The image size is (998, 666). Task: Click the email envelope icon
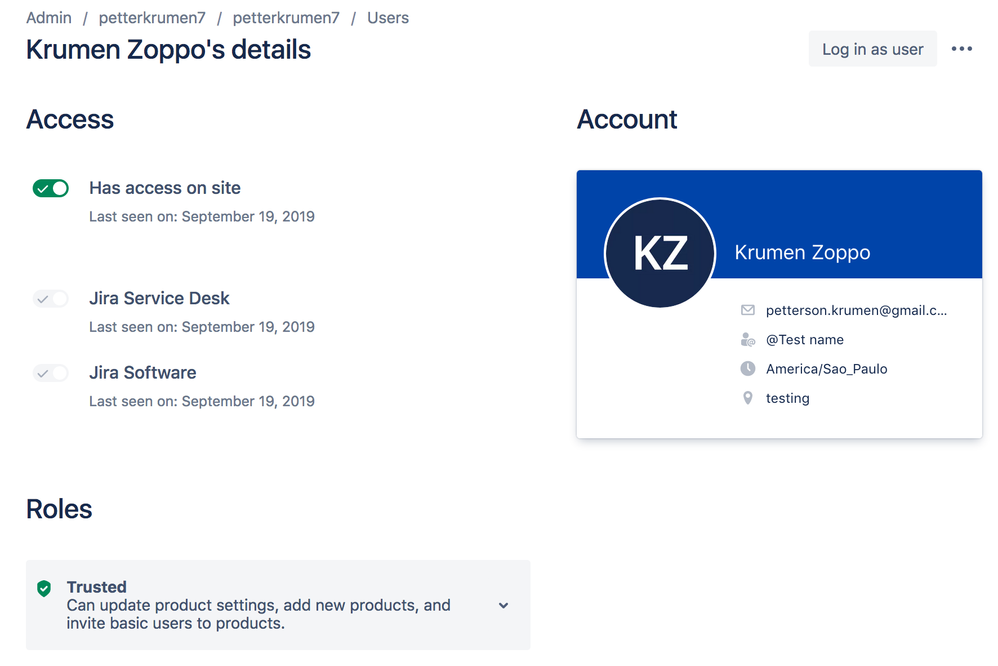tap(747, 310)
